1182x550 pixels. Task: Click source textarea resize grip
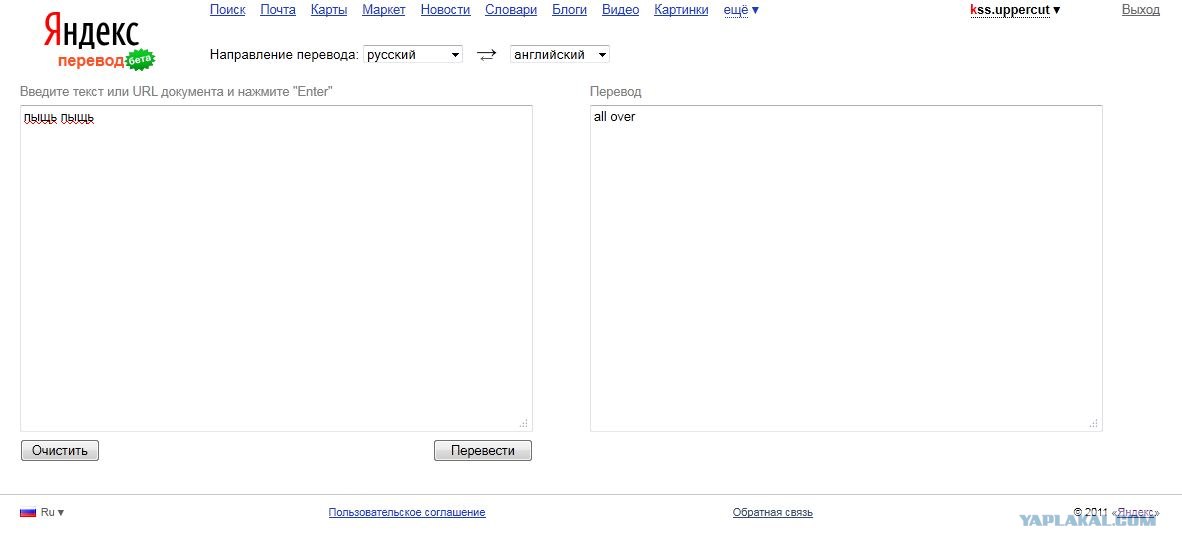[x=524, y=423]
